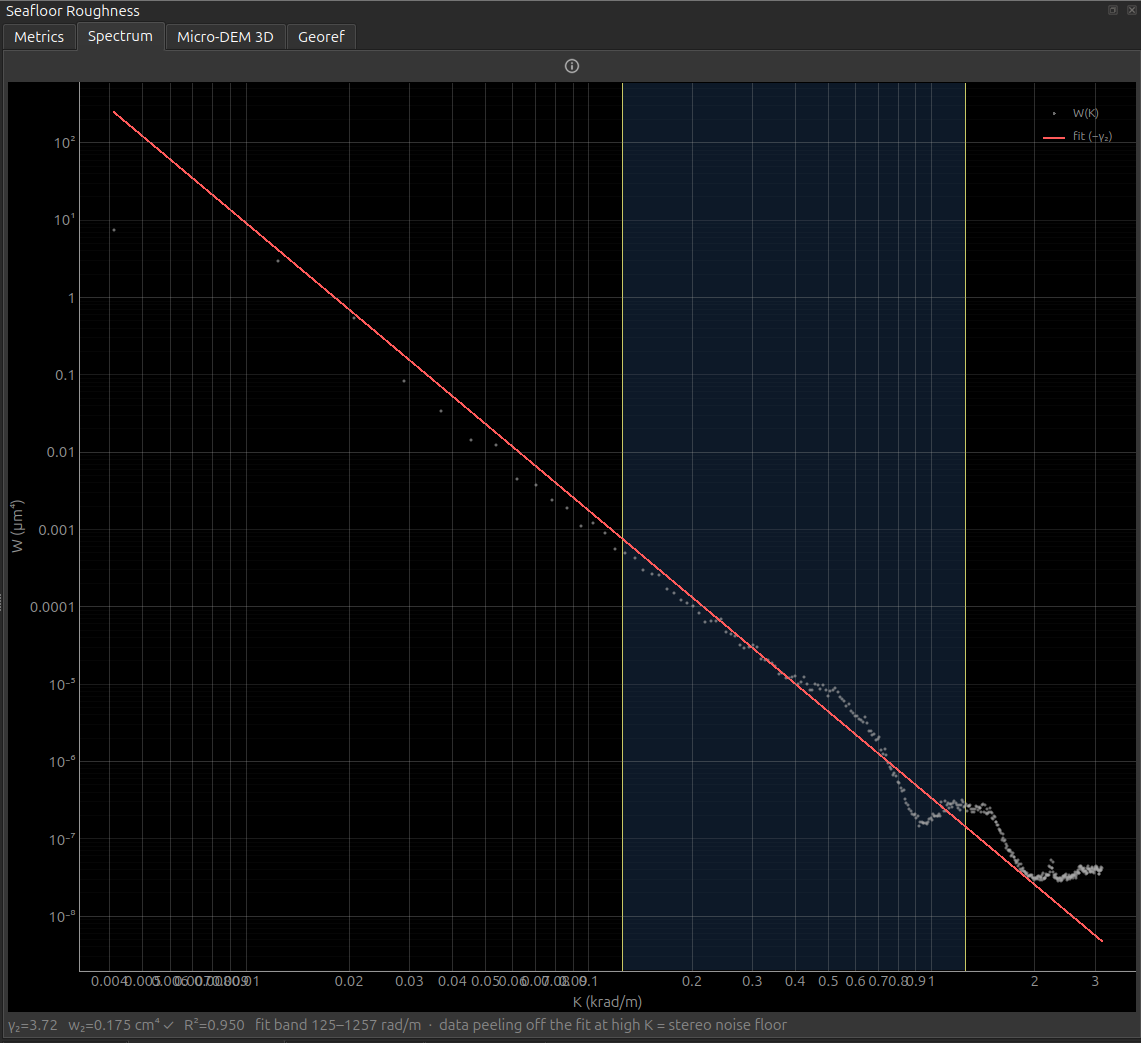Screen dimensions: 1141x1043
Task: Click the '0.2' x-axis tick label
Action: [692, 981]
